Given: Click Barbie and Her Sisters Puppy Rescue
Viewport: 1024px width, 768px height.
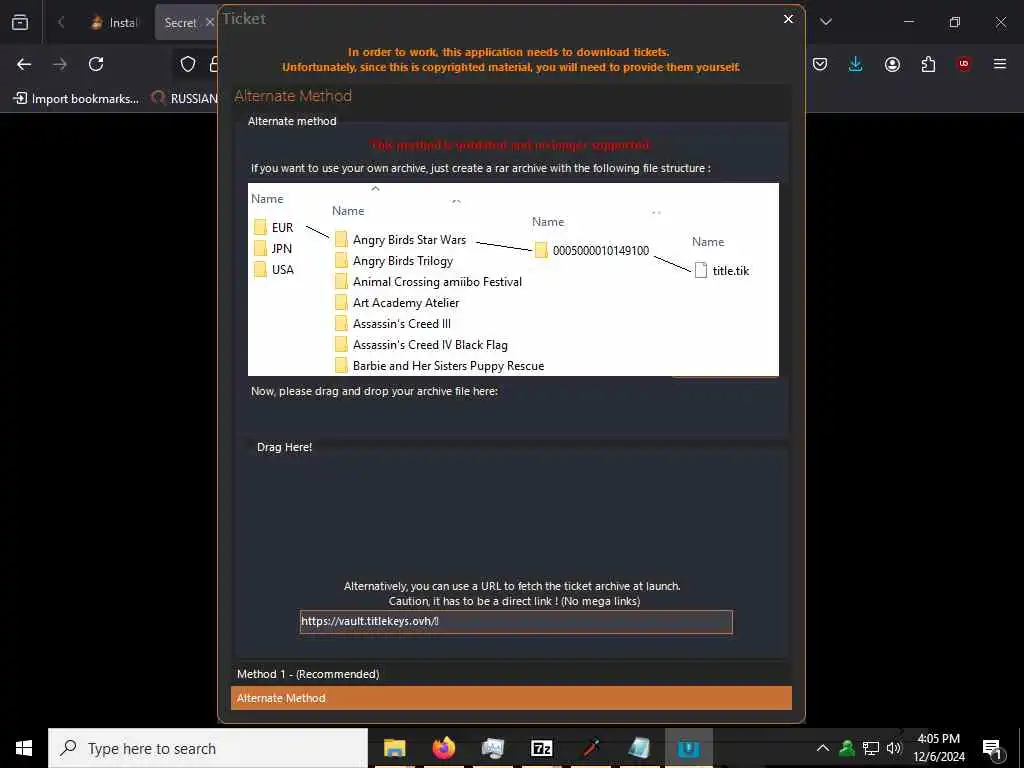Looking at the screenshot, I should [440, 366].
